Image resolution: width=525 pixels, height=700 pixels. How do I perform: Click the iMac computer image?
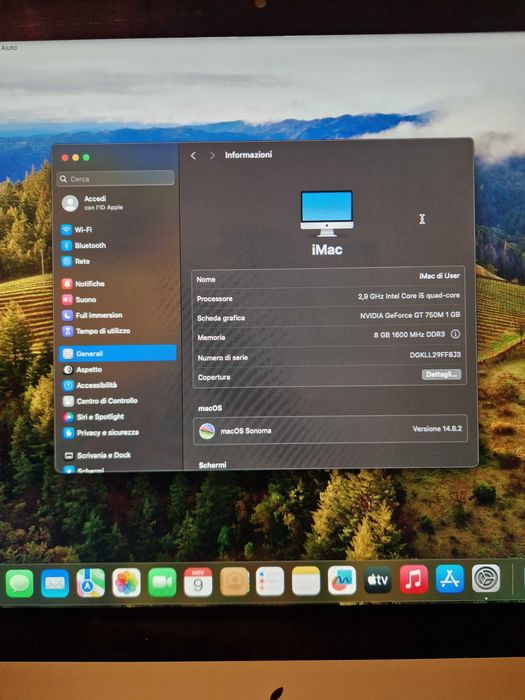click(x=327, y=213)
